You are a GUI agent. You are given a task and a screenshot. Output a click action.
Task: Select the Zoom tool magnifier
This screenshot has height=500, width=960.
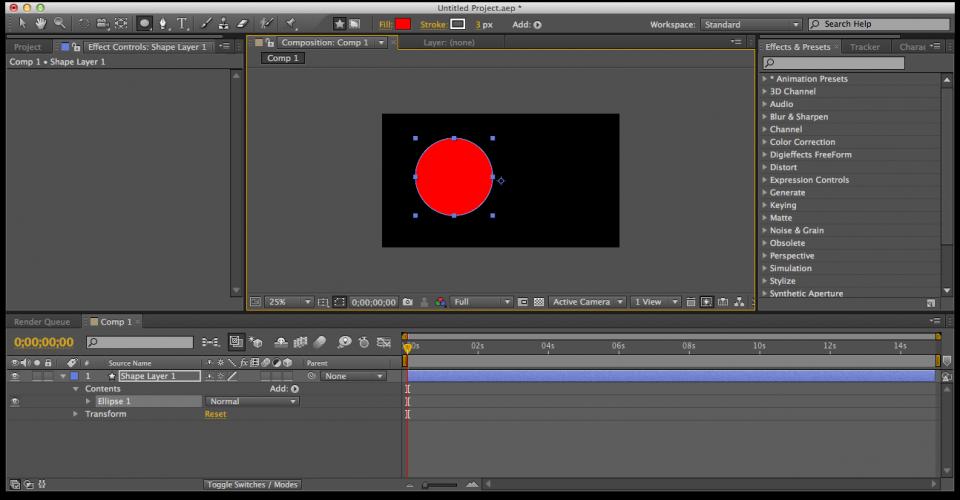click(x=60, y=23)
